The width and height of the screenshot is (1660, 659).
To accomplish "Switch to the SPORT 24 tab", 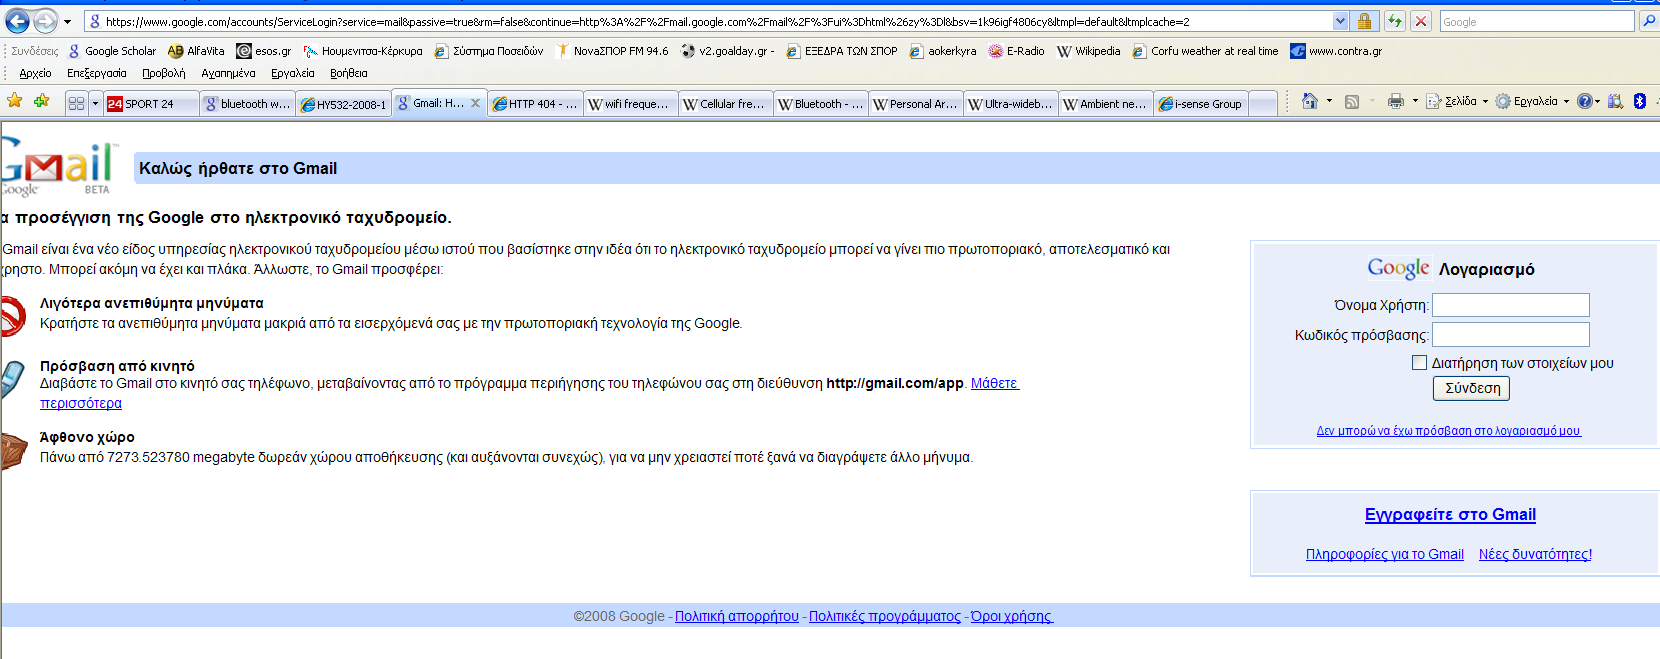I will pos(151,104).
